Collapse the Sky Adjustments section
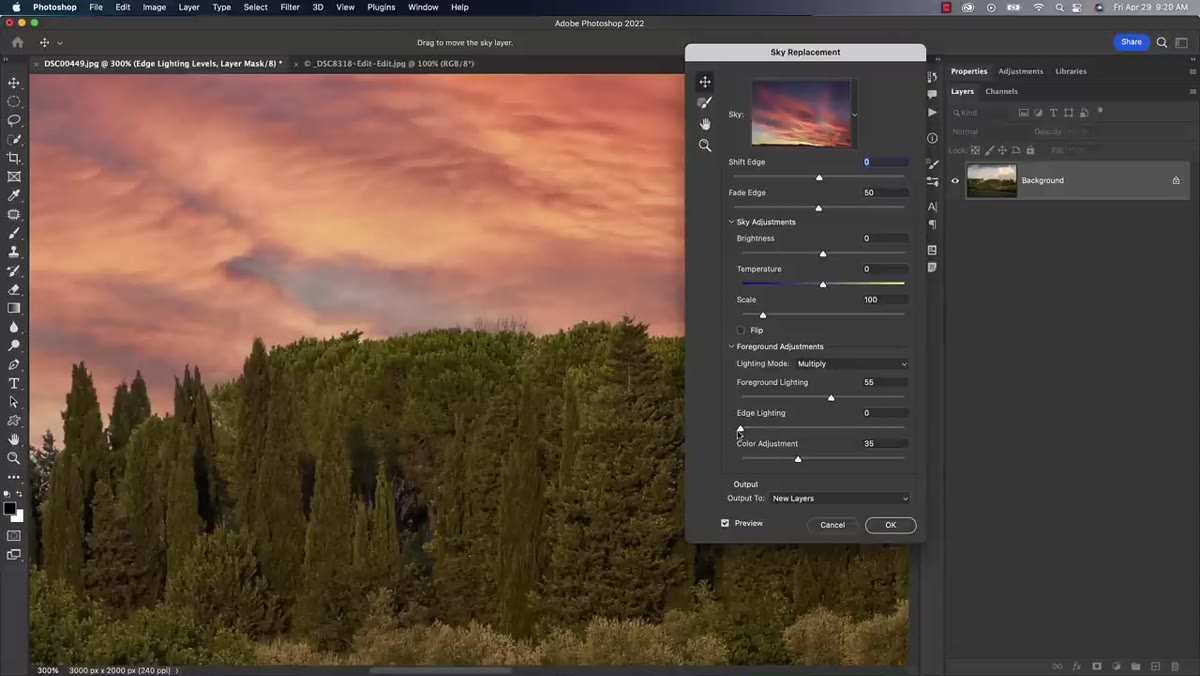Viewport: 1200px width, 676px height. tap(731, 222)
